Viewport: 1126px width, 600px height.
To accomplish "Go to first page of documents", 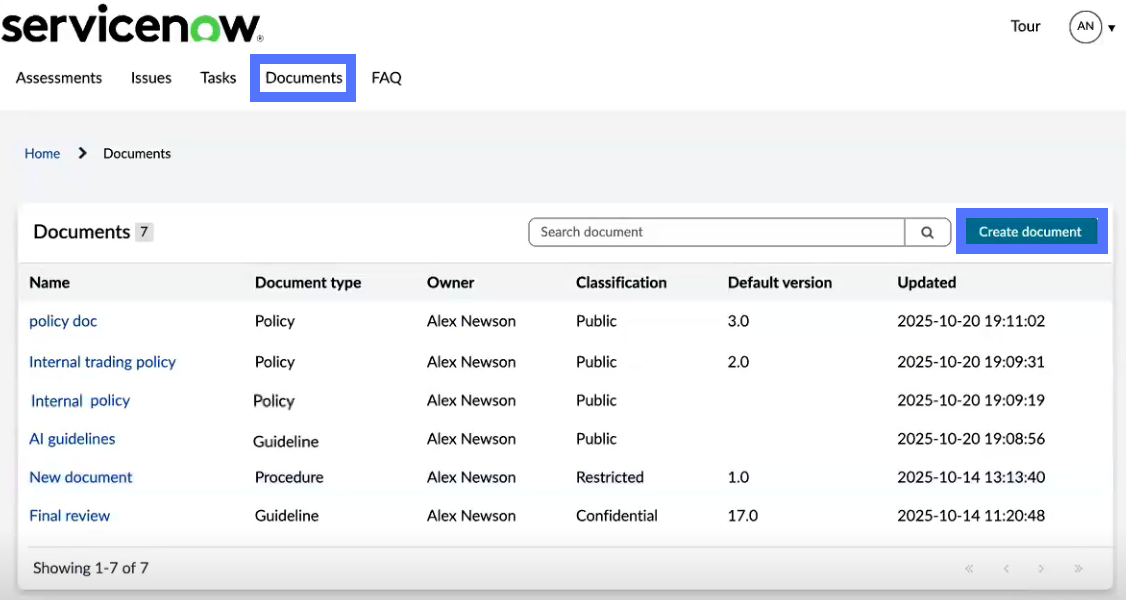I will 969,568.
